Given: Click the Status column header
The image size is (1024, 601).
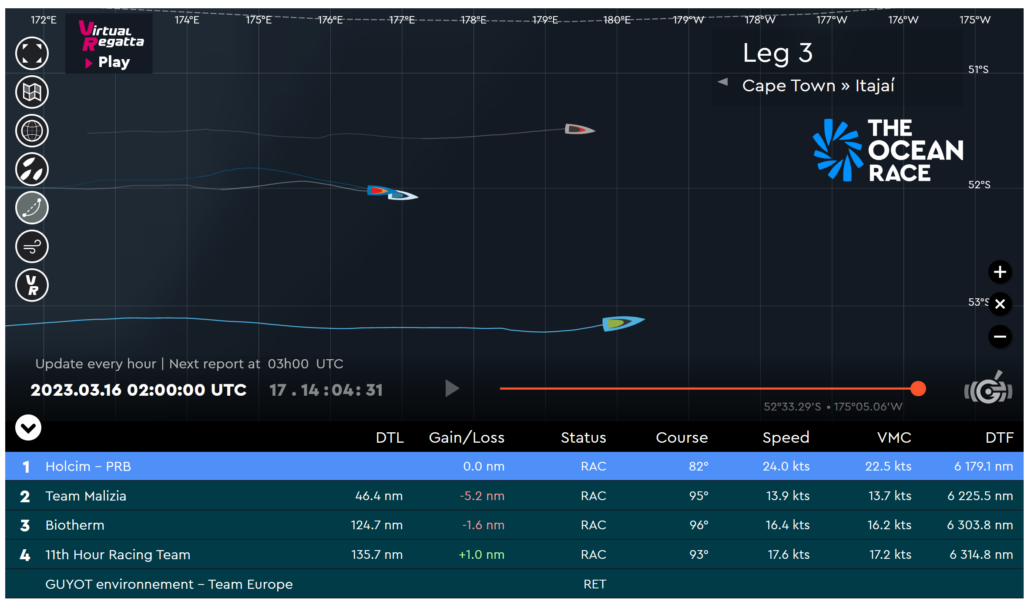Looking at the screenshot, I should pyautogui.click(x=583, y=438).
